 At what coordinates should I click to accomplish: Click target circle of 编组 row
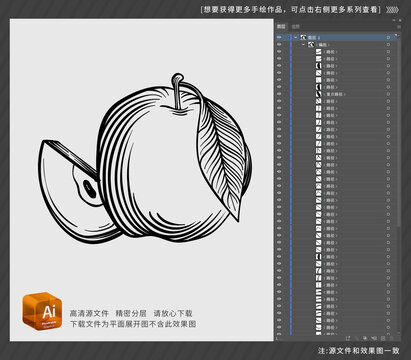(x=388, y=44)
